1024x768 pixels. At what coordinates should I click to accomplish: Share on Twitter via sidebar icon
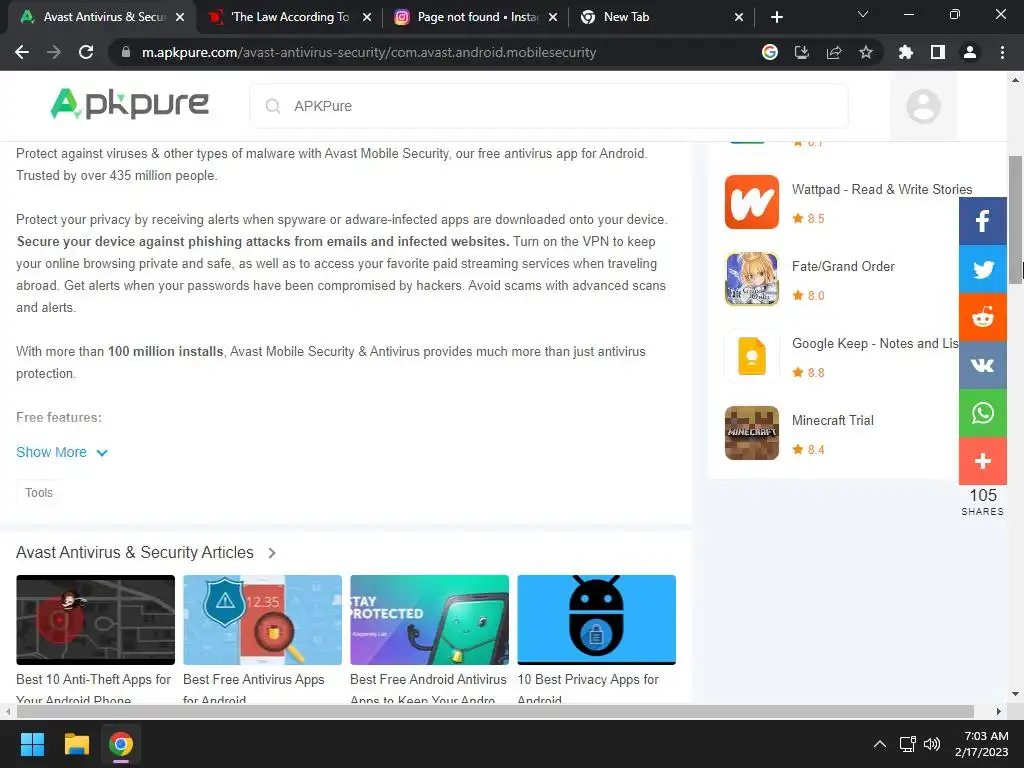point(982,269)
